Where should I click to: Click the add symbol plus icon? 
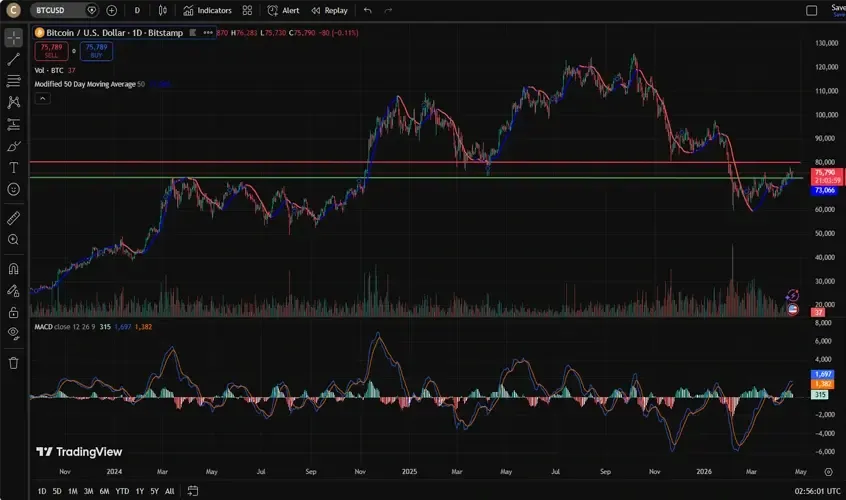[111, 10]
